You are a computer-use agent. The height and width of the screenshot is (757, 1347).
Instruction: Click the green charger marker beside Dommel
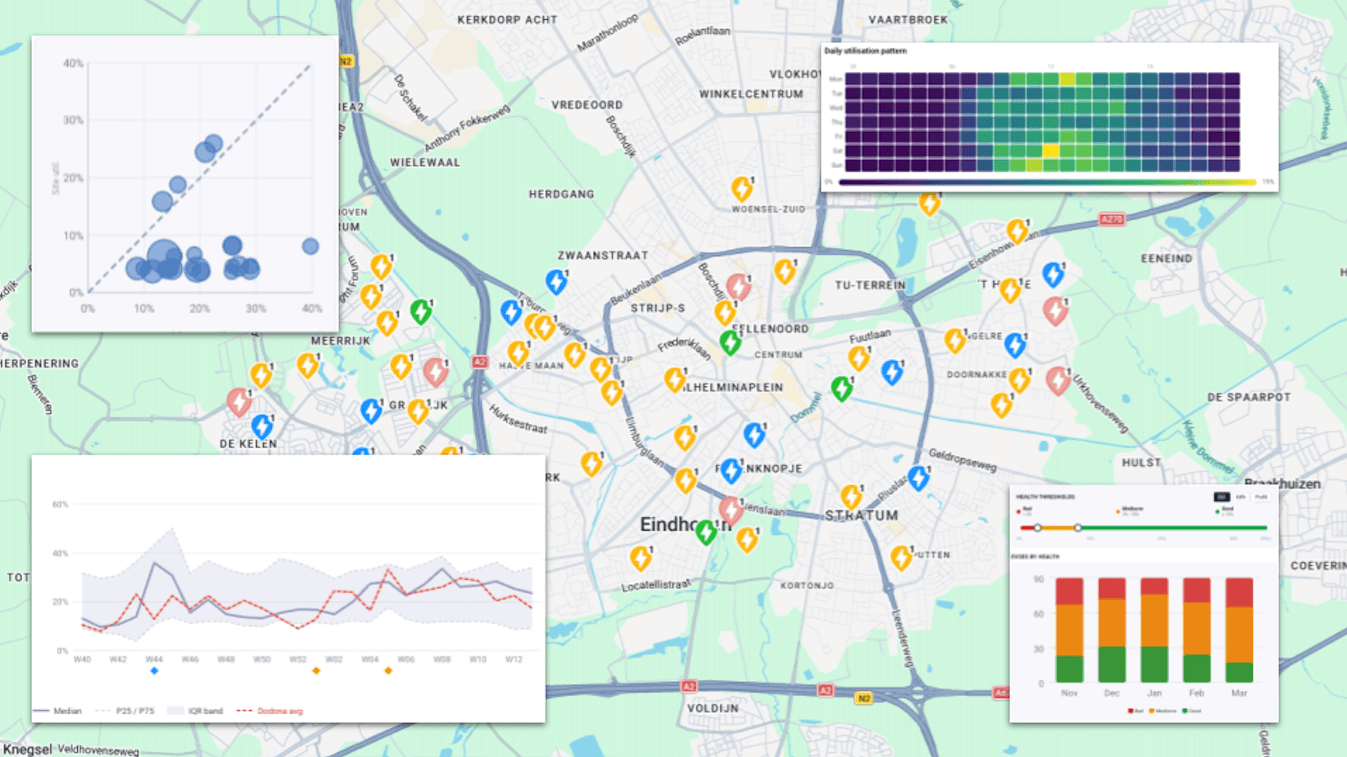[x=842, y=388]
